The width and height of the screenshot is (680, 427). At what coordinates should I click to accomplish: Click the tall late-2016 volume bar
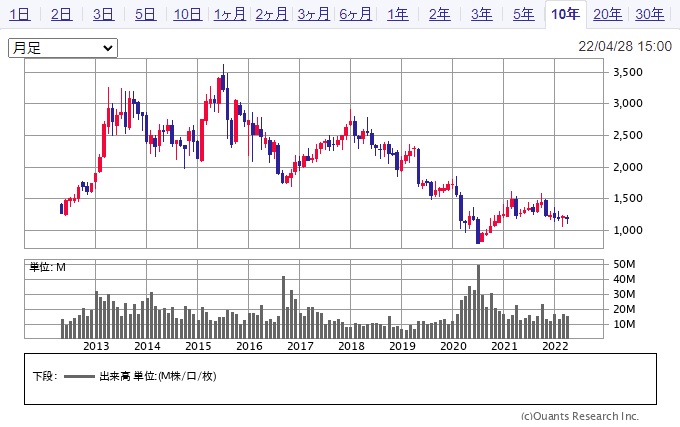click(284, 307)
